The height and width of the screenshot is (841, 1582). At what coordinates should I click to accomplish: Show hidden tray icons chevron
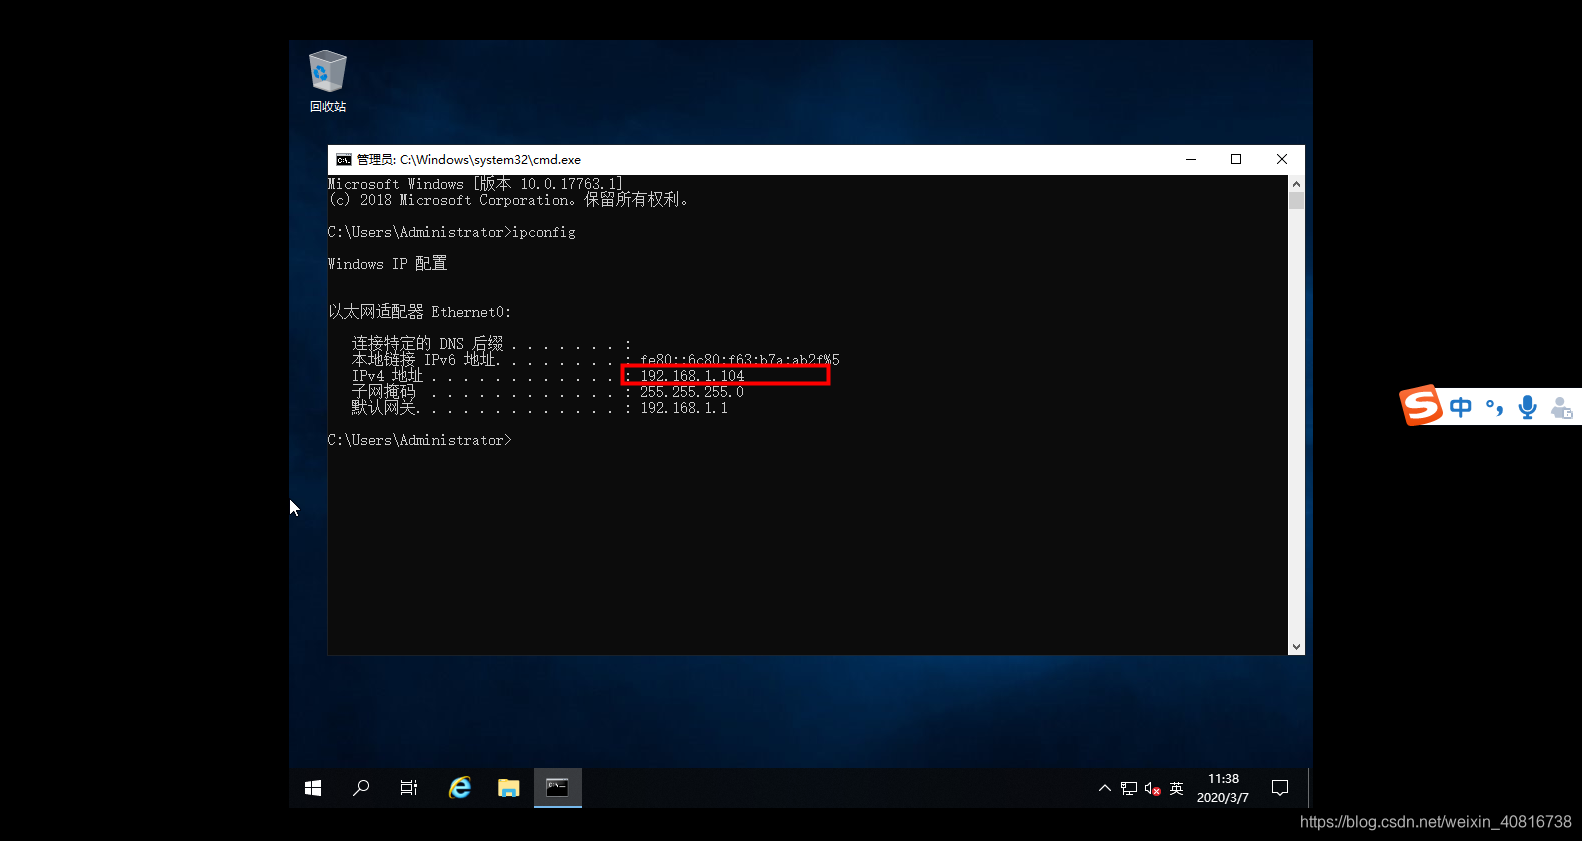(1105, 788)
